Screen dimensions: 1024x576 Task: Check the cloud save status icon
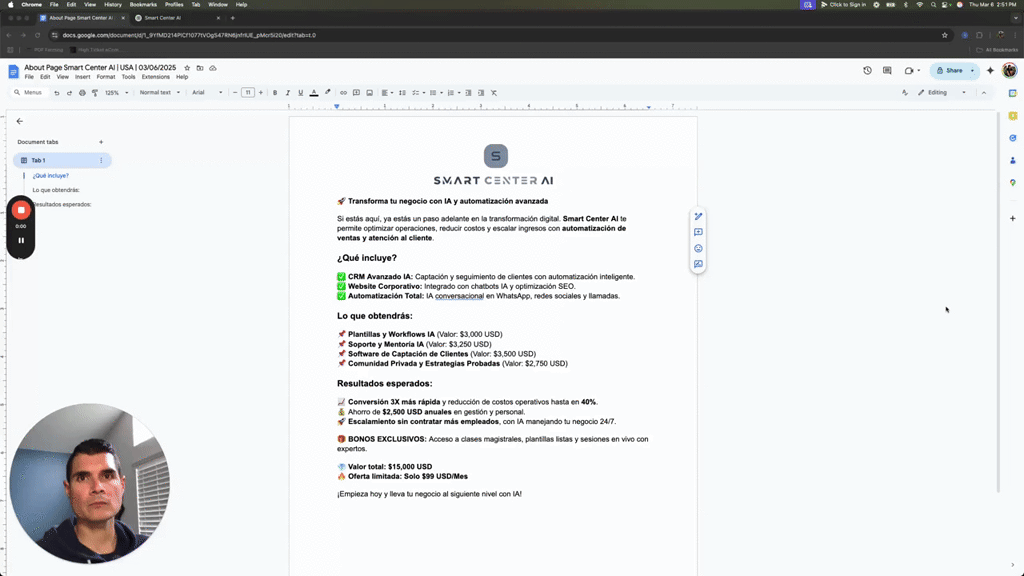click(x=213, y=68)
